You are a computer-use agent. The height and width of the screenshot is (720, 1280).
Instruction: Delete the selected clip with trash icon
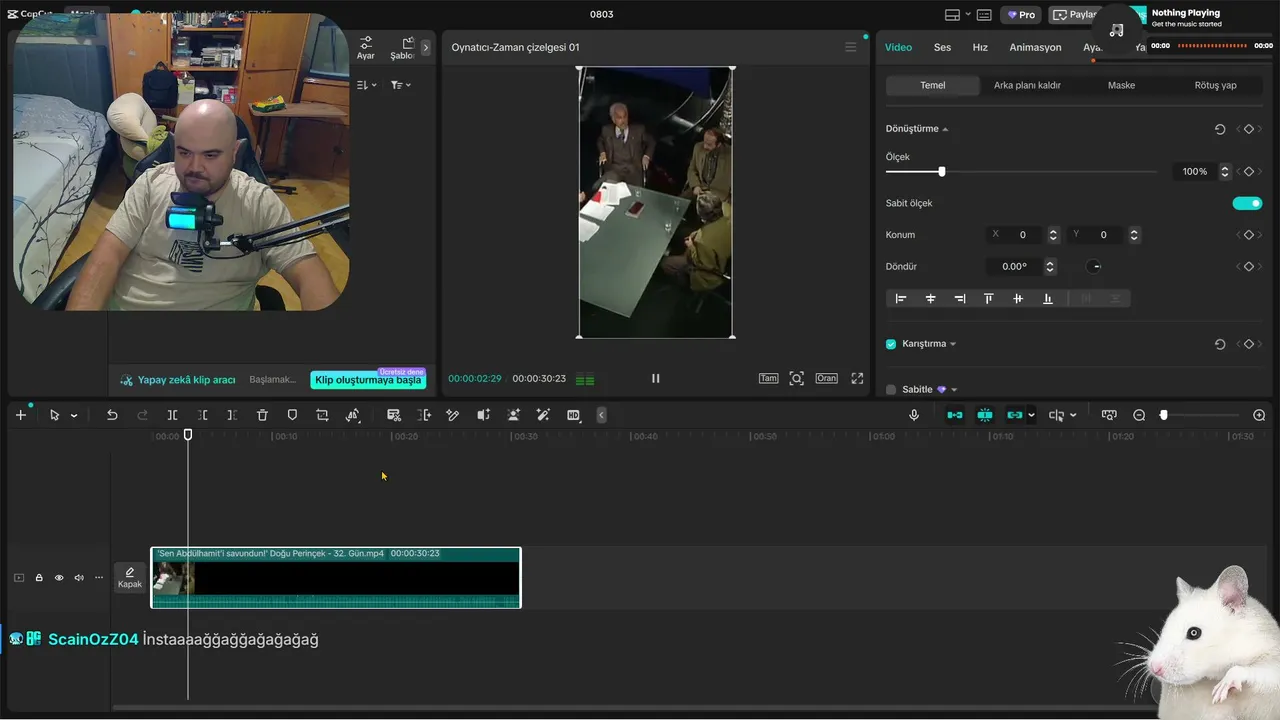click(x=262, y=415)
